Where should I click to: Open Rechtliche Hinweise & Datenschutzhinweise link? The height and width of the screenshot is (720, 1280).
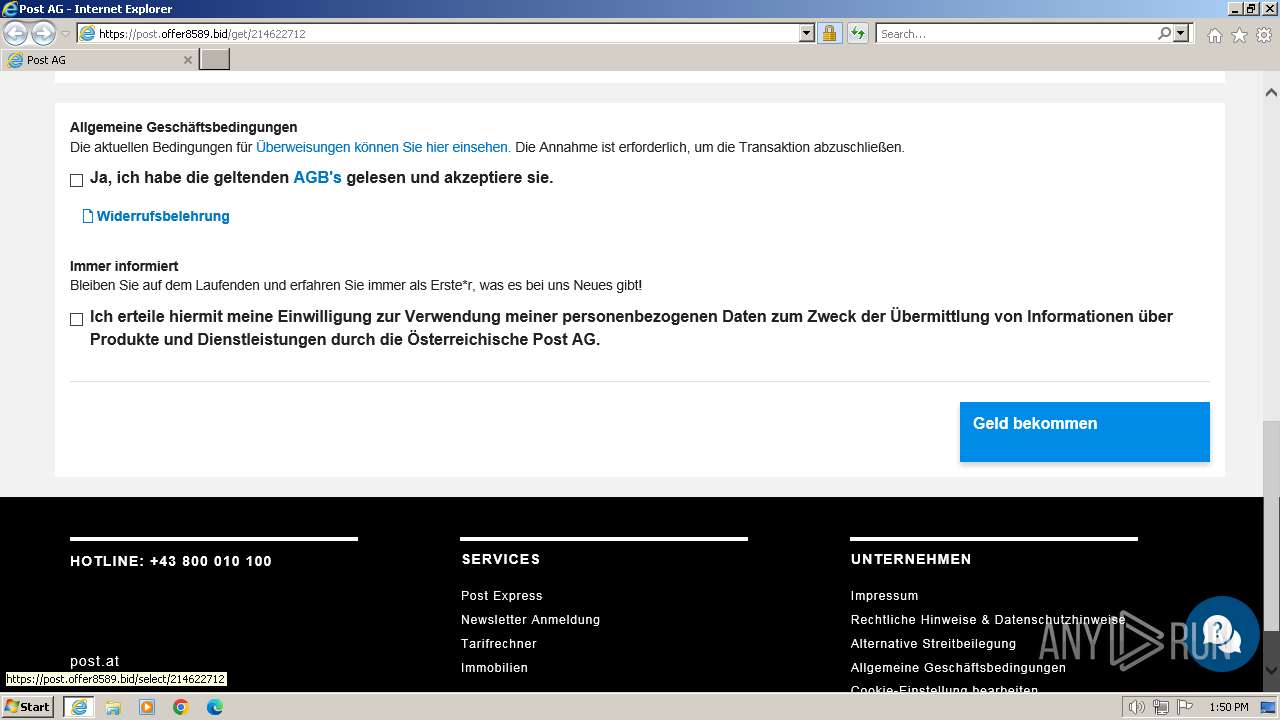(x=988, y=620)
